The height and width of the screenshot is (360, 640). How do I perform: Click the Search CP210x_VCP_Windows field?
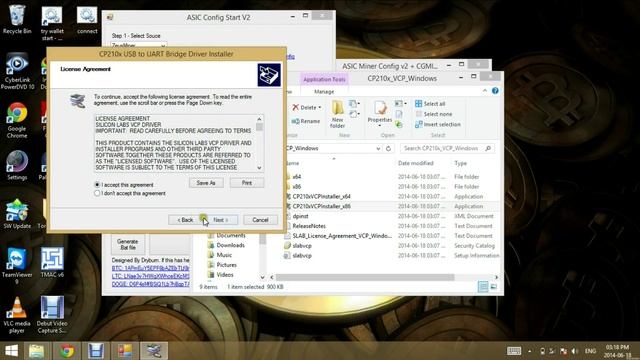click(x=447, y=149)
